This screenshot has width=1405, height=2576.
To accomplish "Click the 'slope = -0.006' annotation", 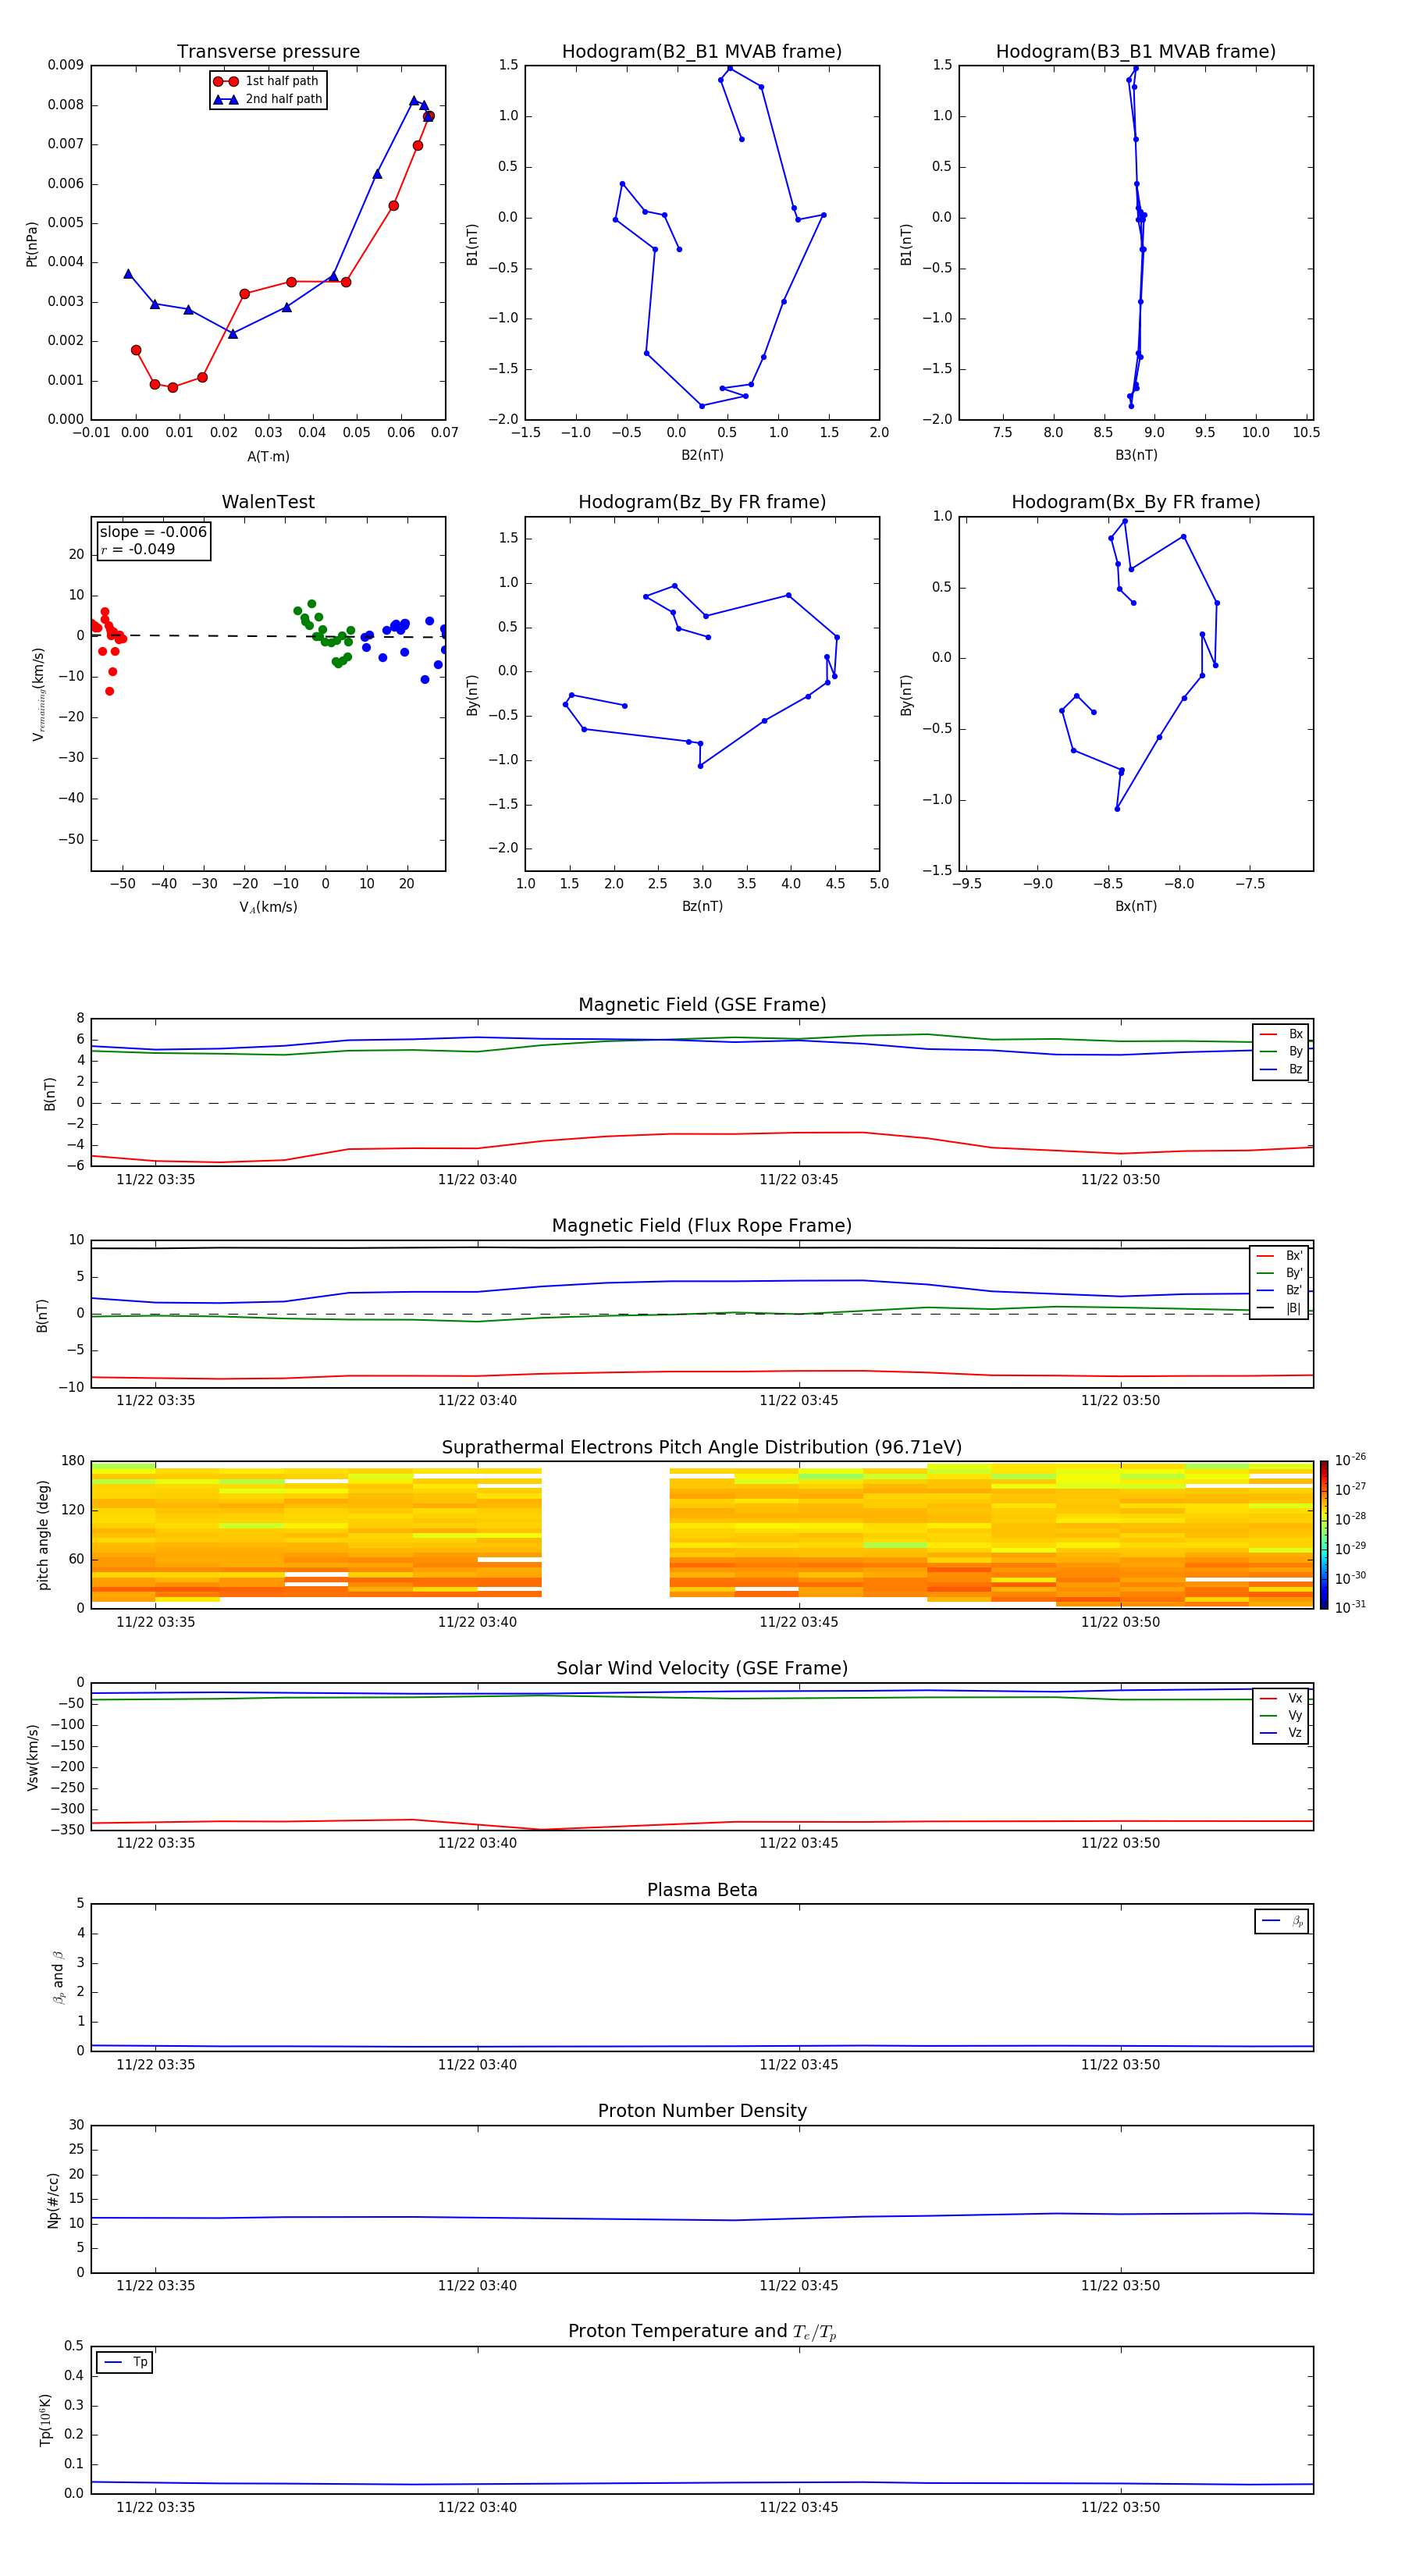I will 153,532.
